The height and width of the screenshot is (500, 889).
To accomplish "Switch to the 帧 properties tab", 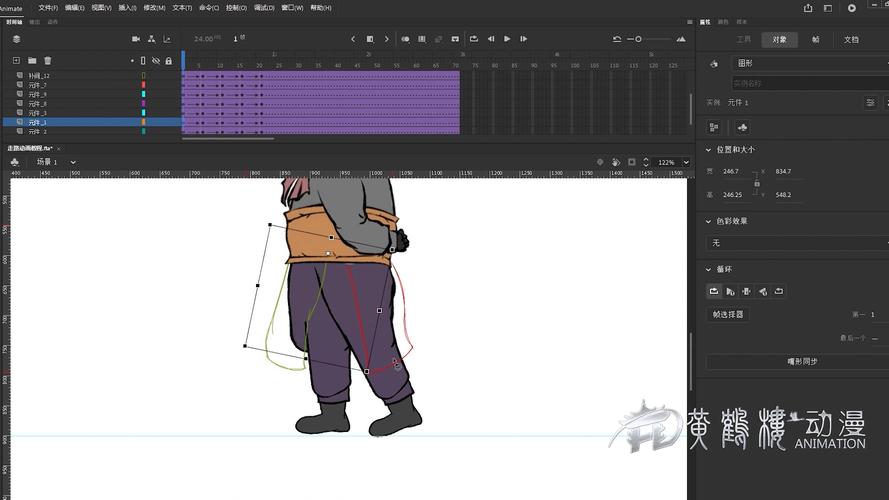I will pos(815,40).
